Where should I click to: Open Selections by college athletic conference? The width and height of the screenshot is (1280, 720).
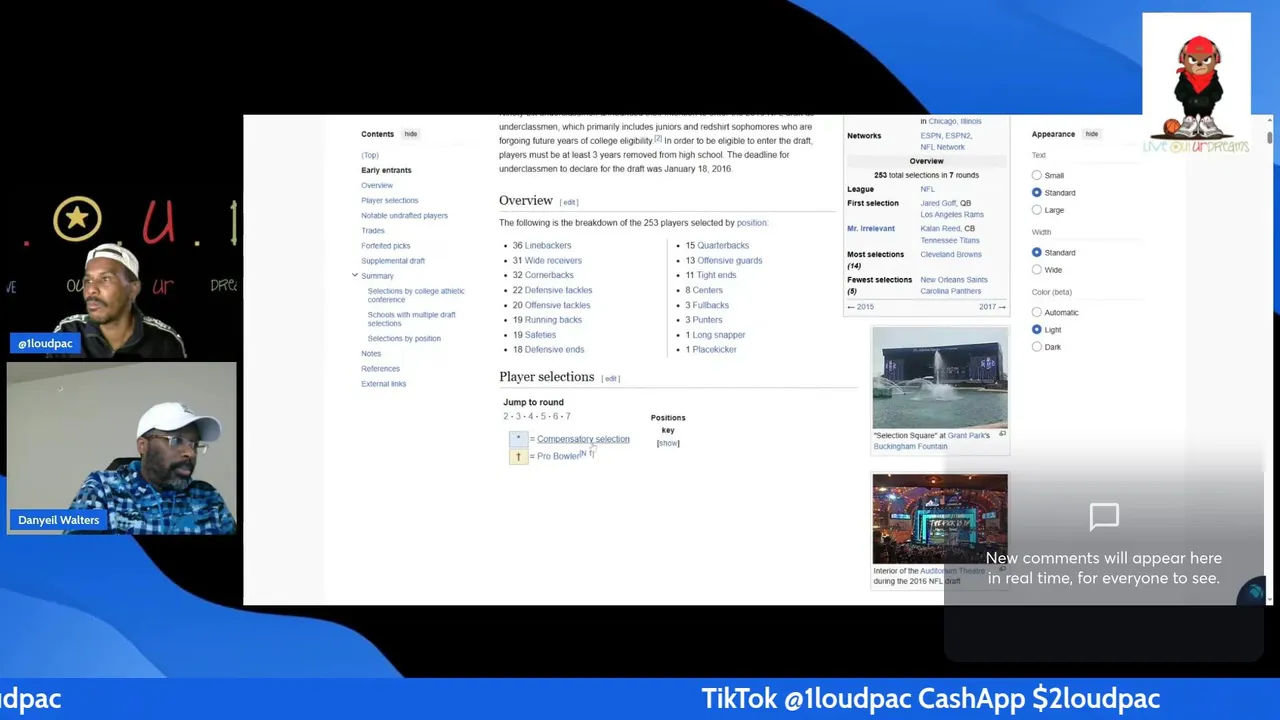(416, 295)
